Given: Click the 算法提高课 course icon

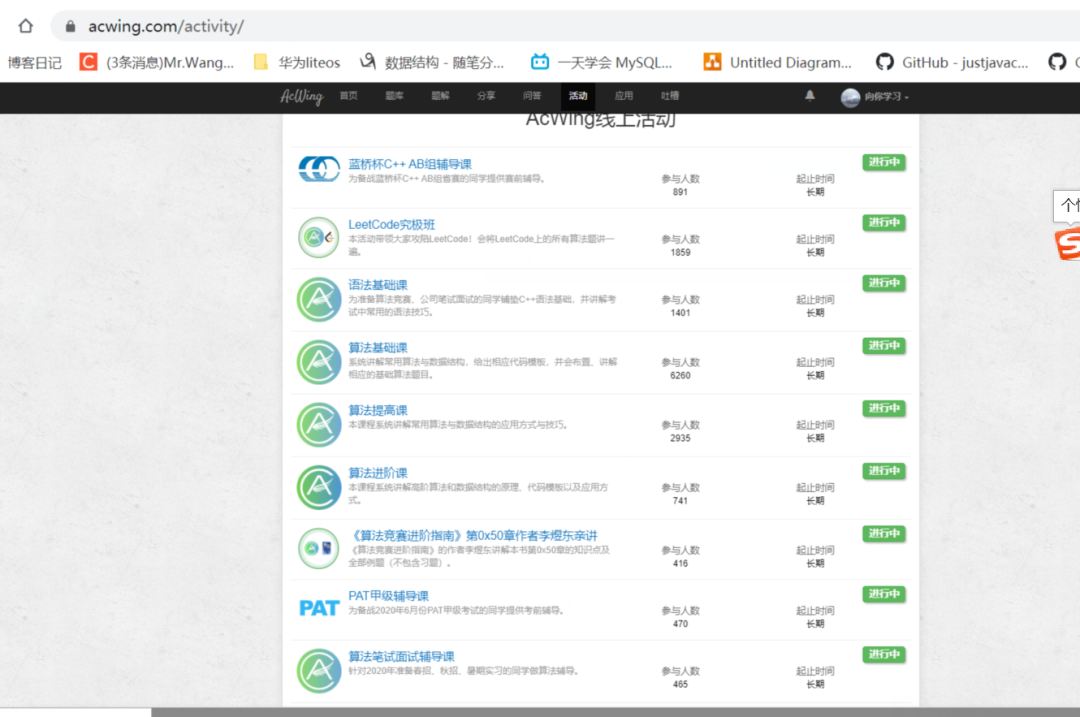Looking at the screenshot, I should pyautogui.click(x=319, y=424).
